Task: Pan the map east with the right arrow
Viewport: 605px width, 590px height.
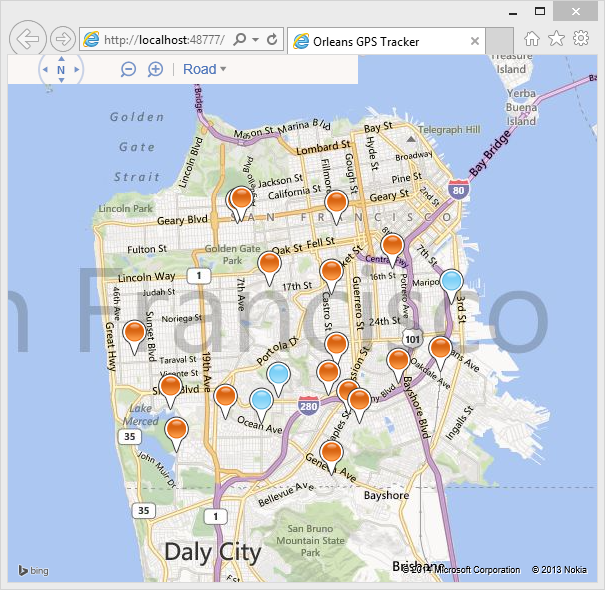Action: point(77,69)
